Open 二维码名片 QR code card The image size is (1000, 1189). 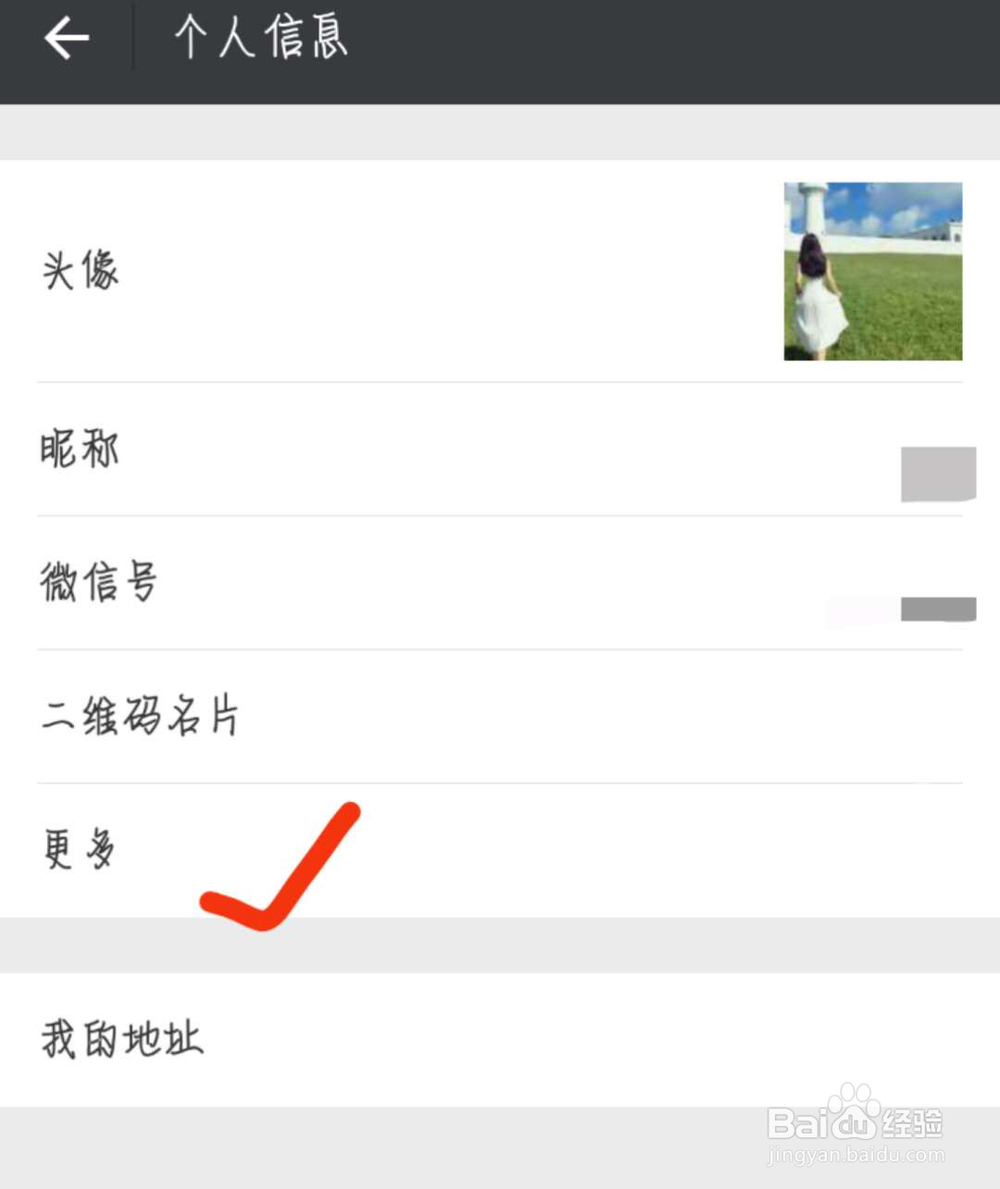500,716
